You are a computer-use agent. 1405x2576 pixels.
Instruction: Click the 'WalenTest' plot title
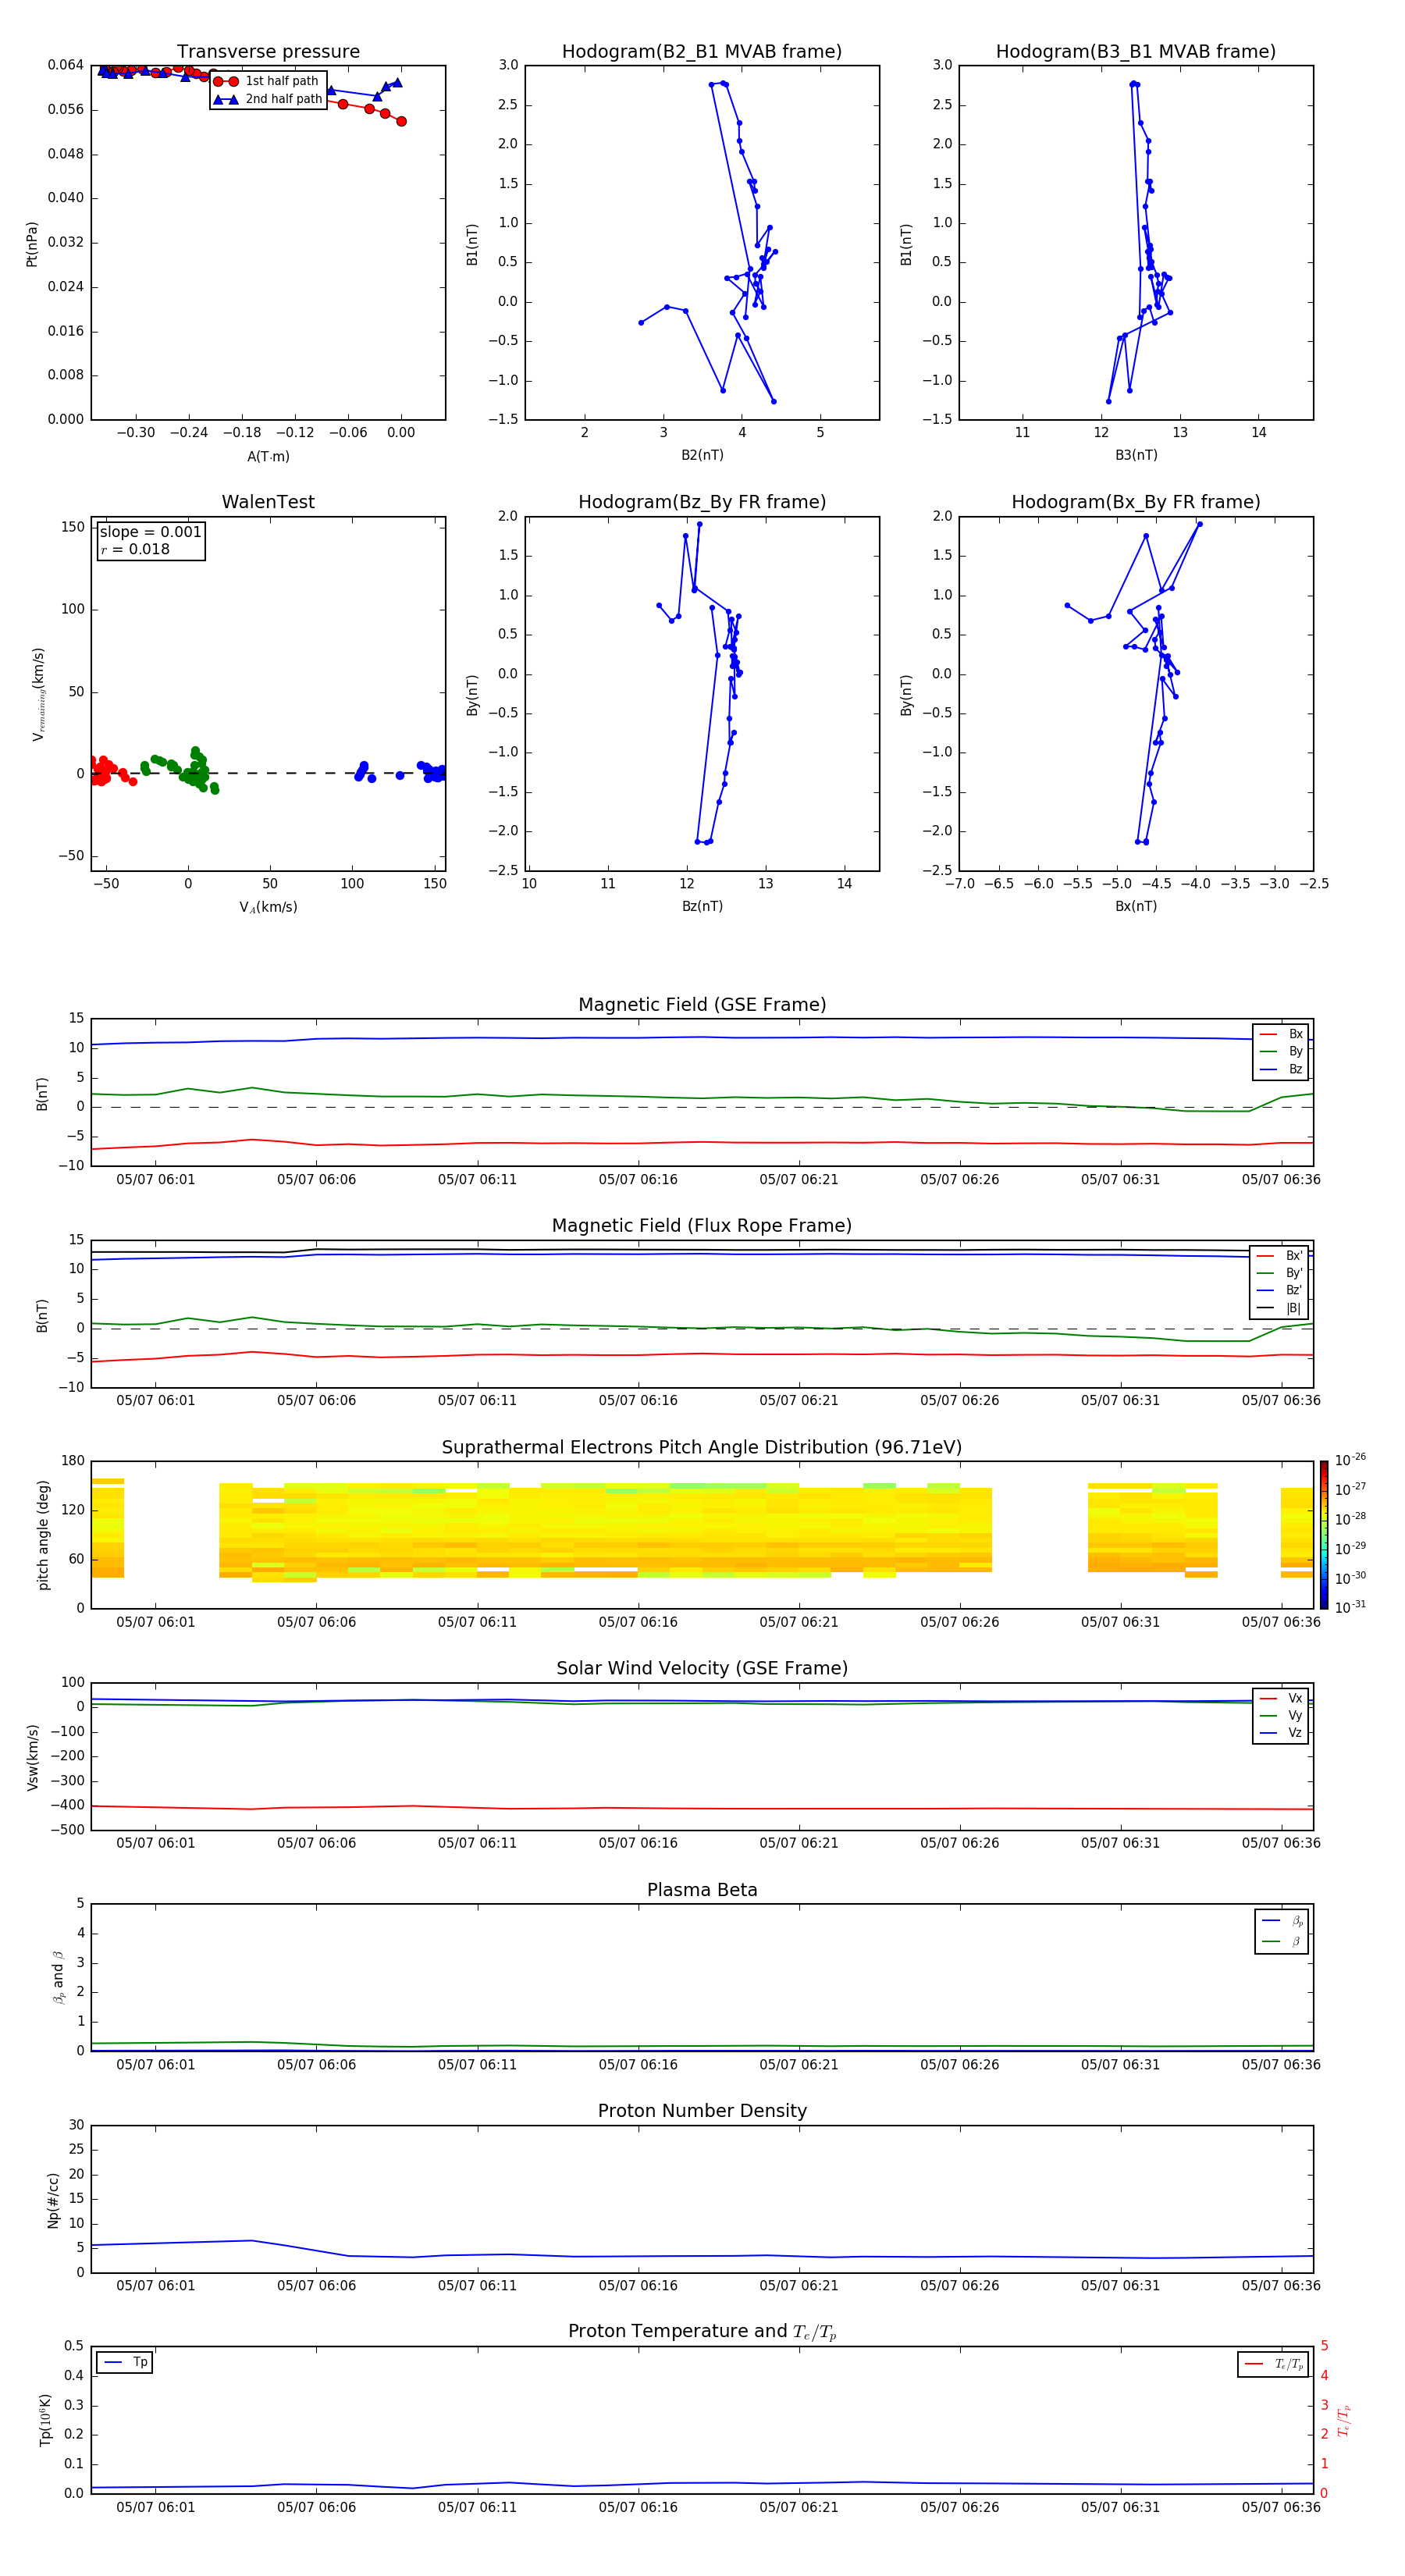pyautogui.click(x=268, y=502)
